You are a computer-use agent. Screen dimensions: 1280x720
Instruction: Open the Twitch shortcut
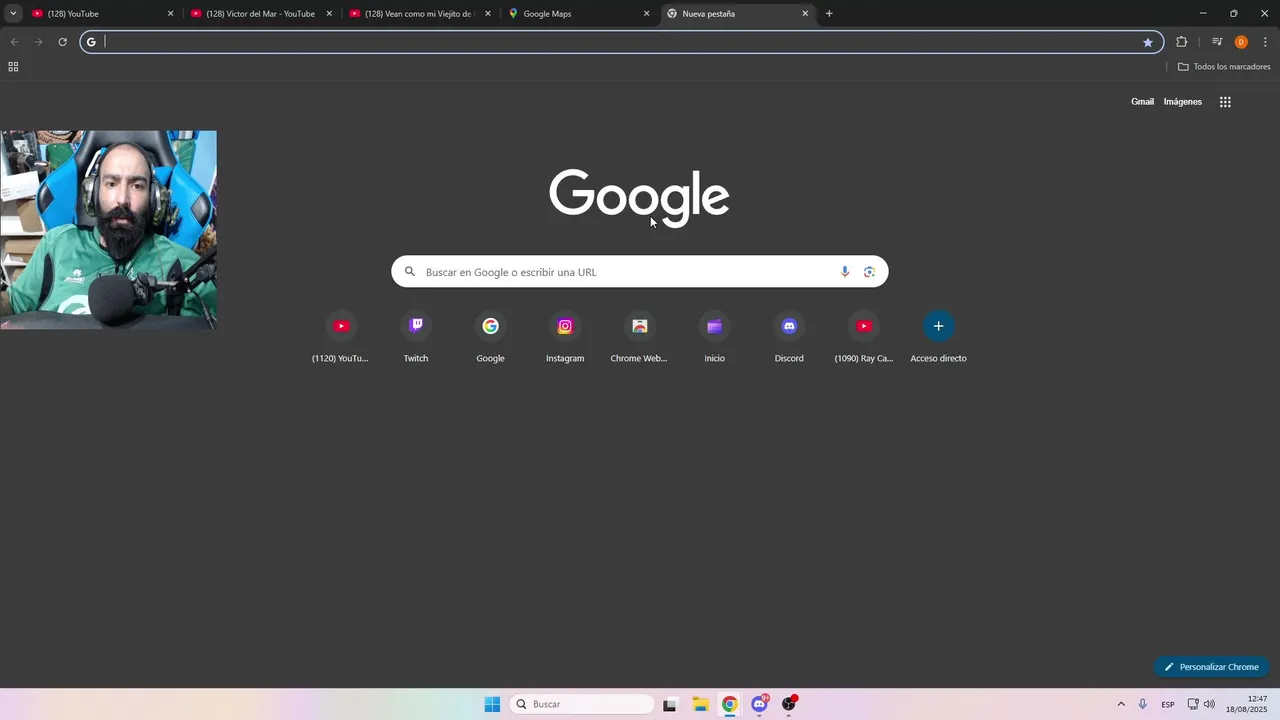416,338
